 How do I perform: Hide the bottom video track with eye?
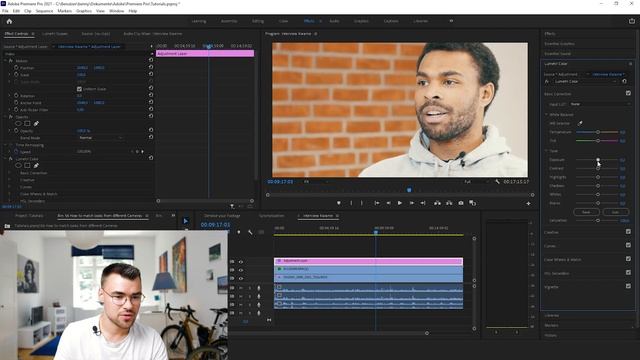click(241, 278)
